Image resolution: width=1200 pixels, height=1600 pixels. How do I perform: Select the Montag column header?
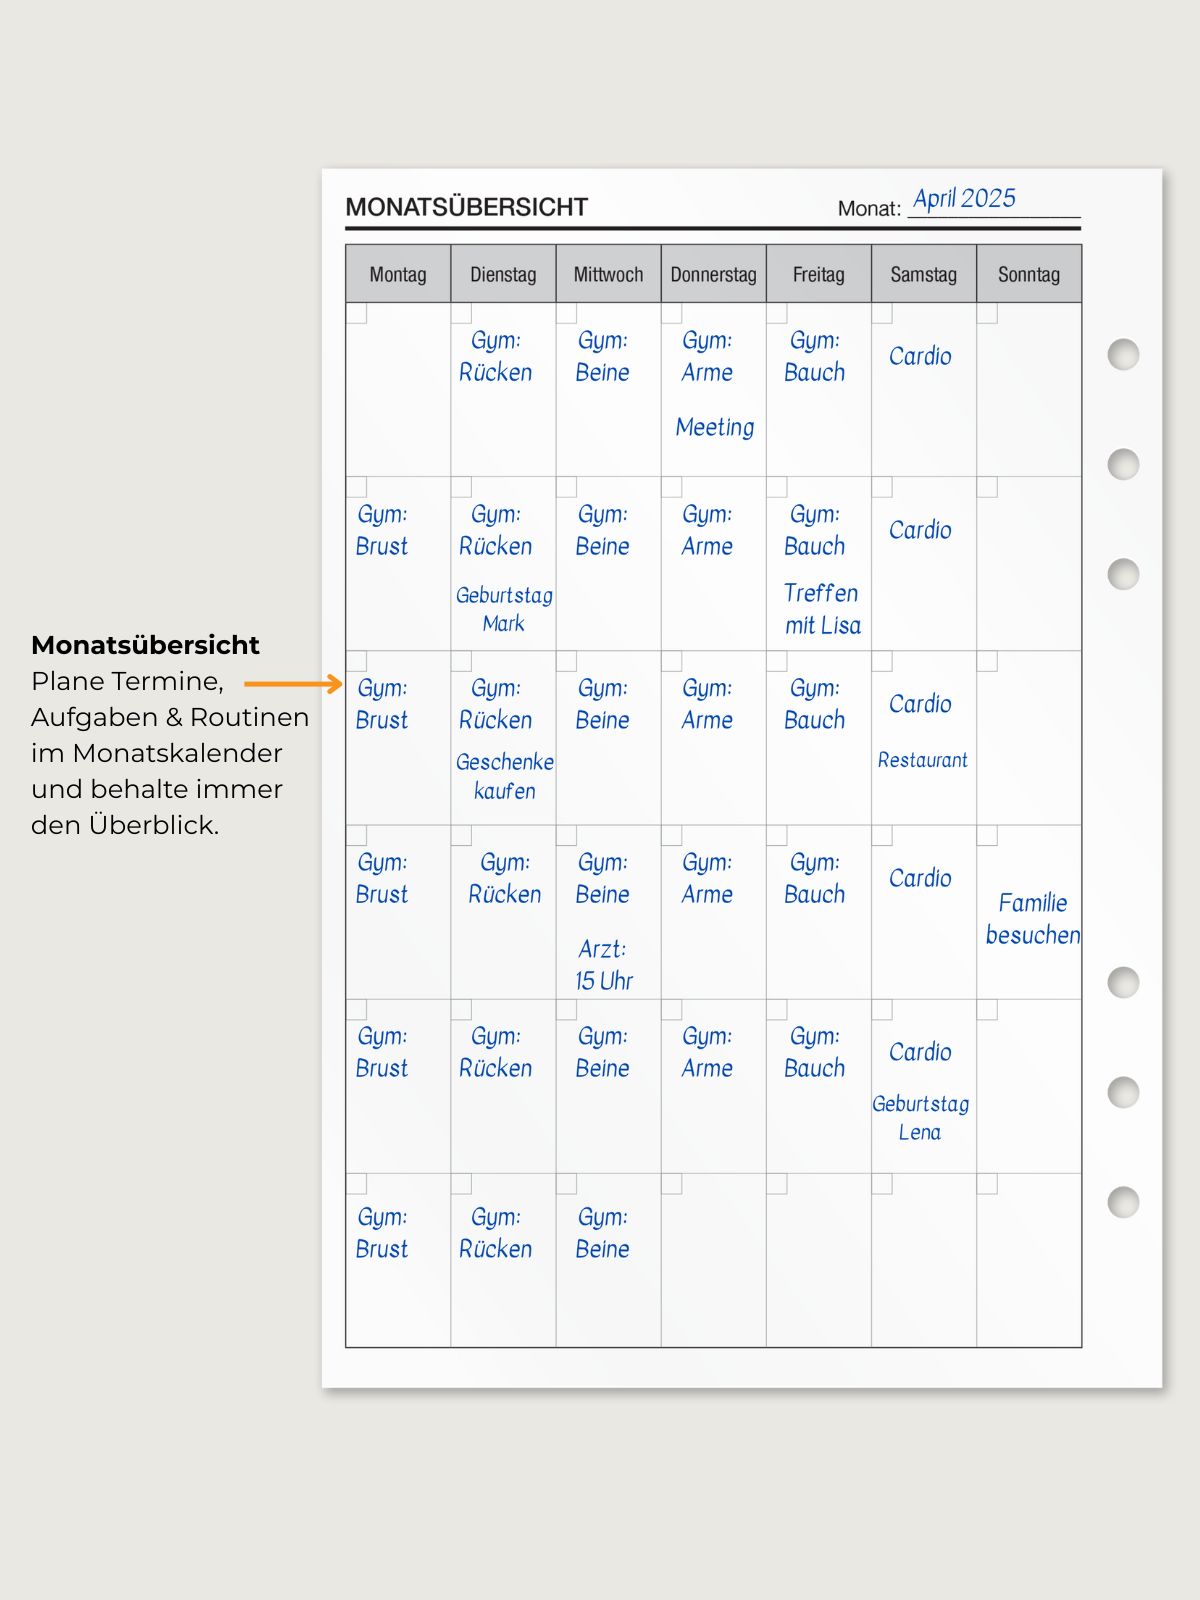click(x=398, y=274)
